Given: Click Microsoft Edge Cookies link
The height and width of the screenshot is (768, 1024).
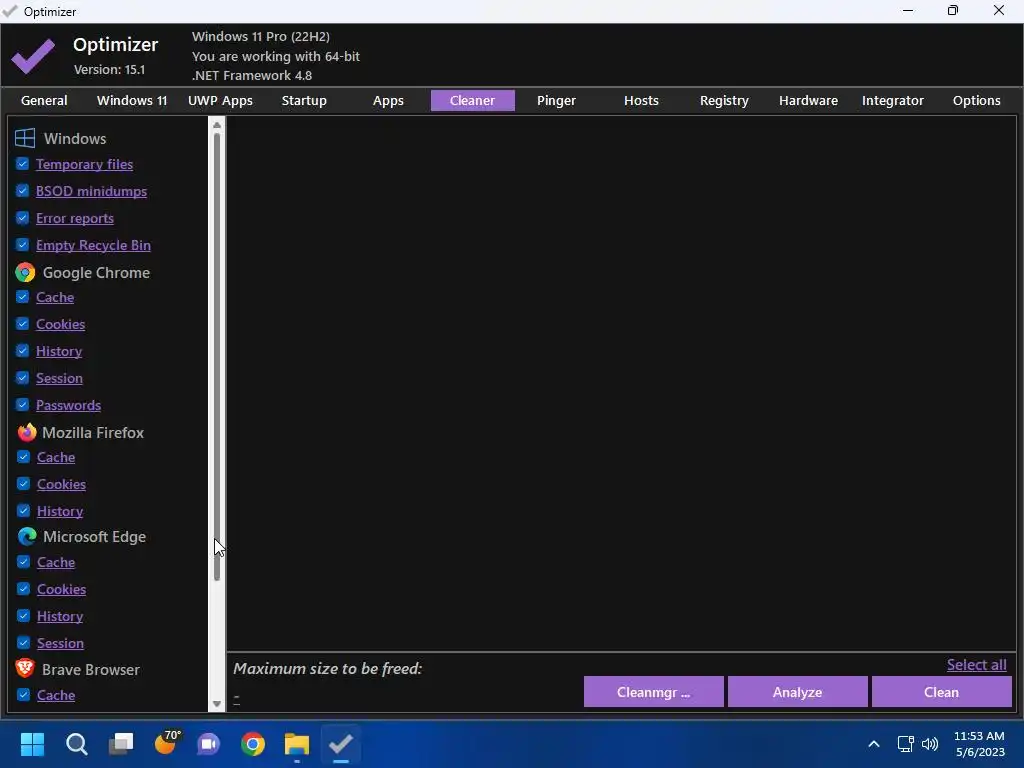Looking at the screenshot, I should click(61, 589).
